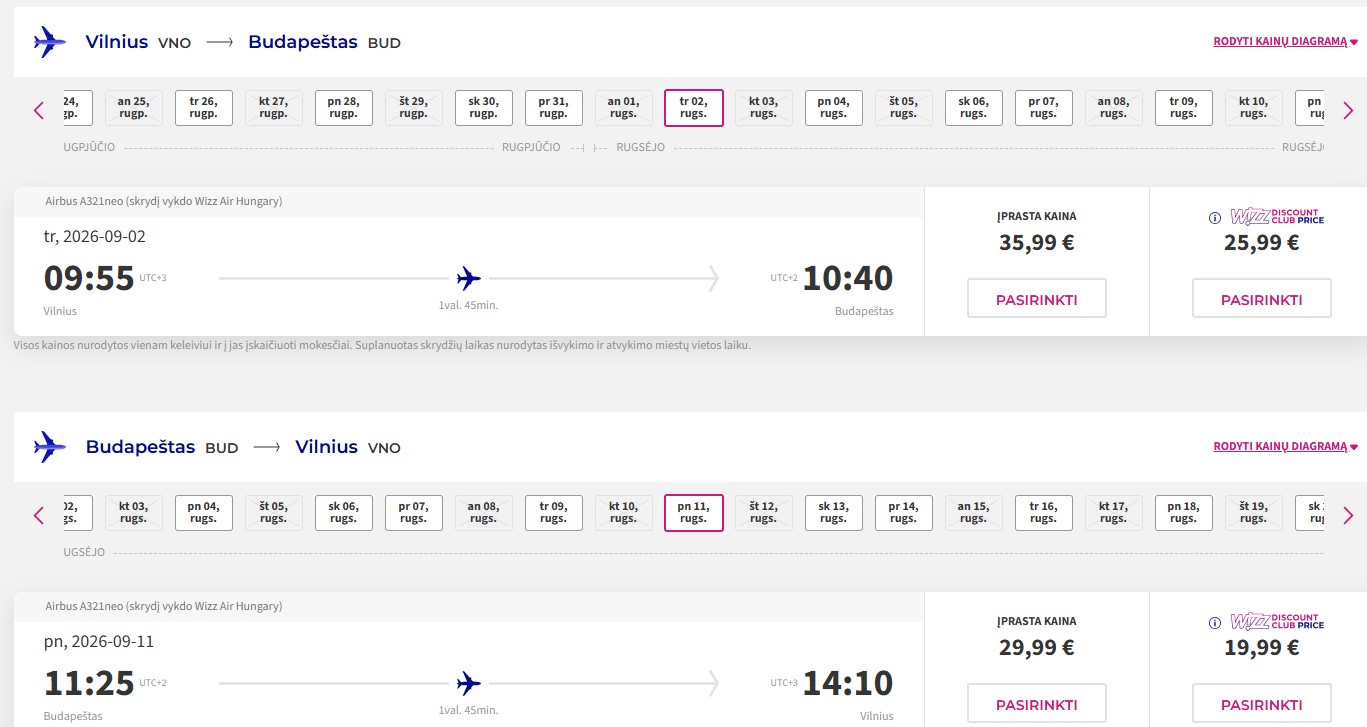This screenshot has height=727, width=1367.
Task: Choose return date tab 'sk 13, rugs.'
Action: 834,513
